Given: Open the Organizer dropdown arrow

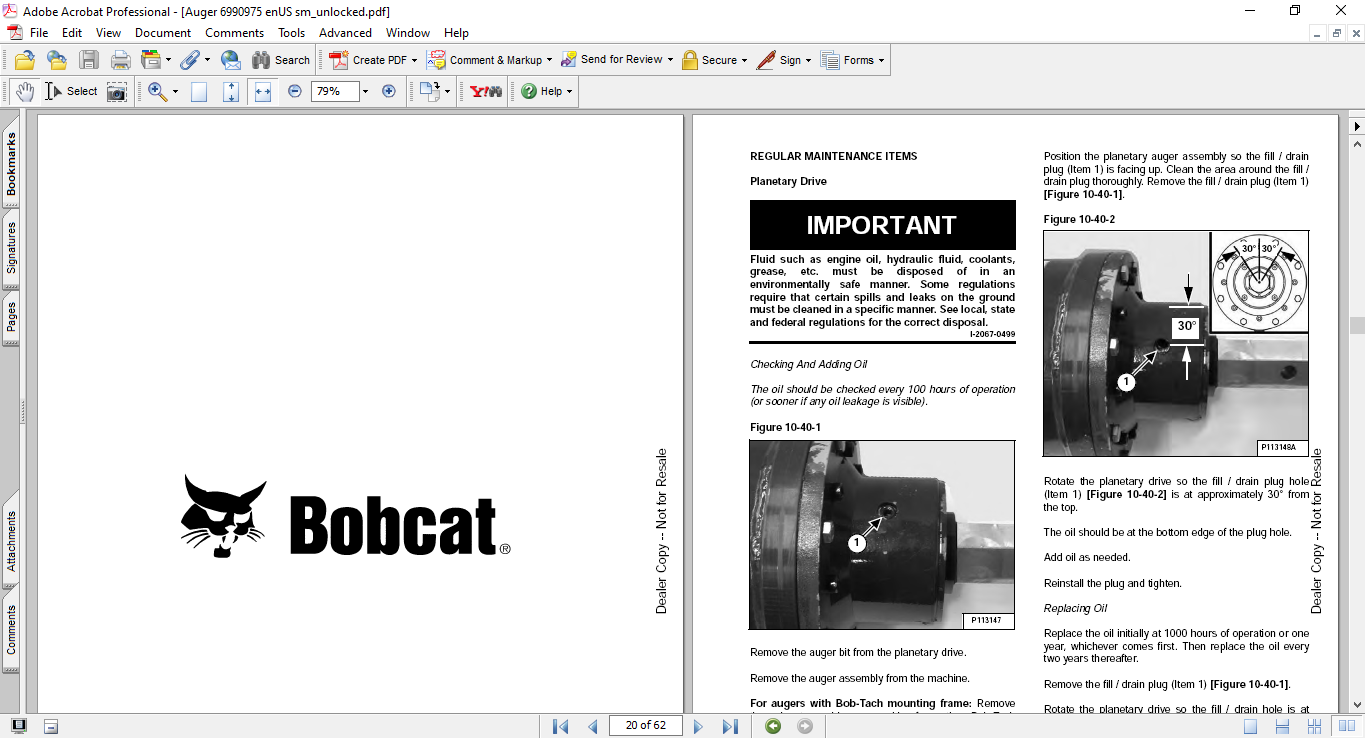Looking at the screenshot, I should pos(168,60).
